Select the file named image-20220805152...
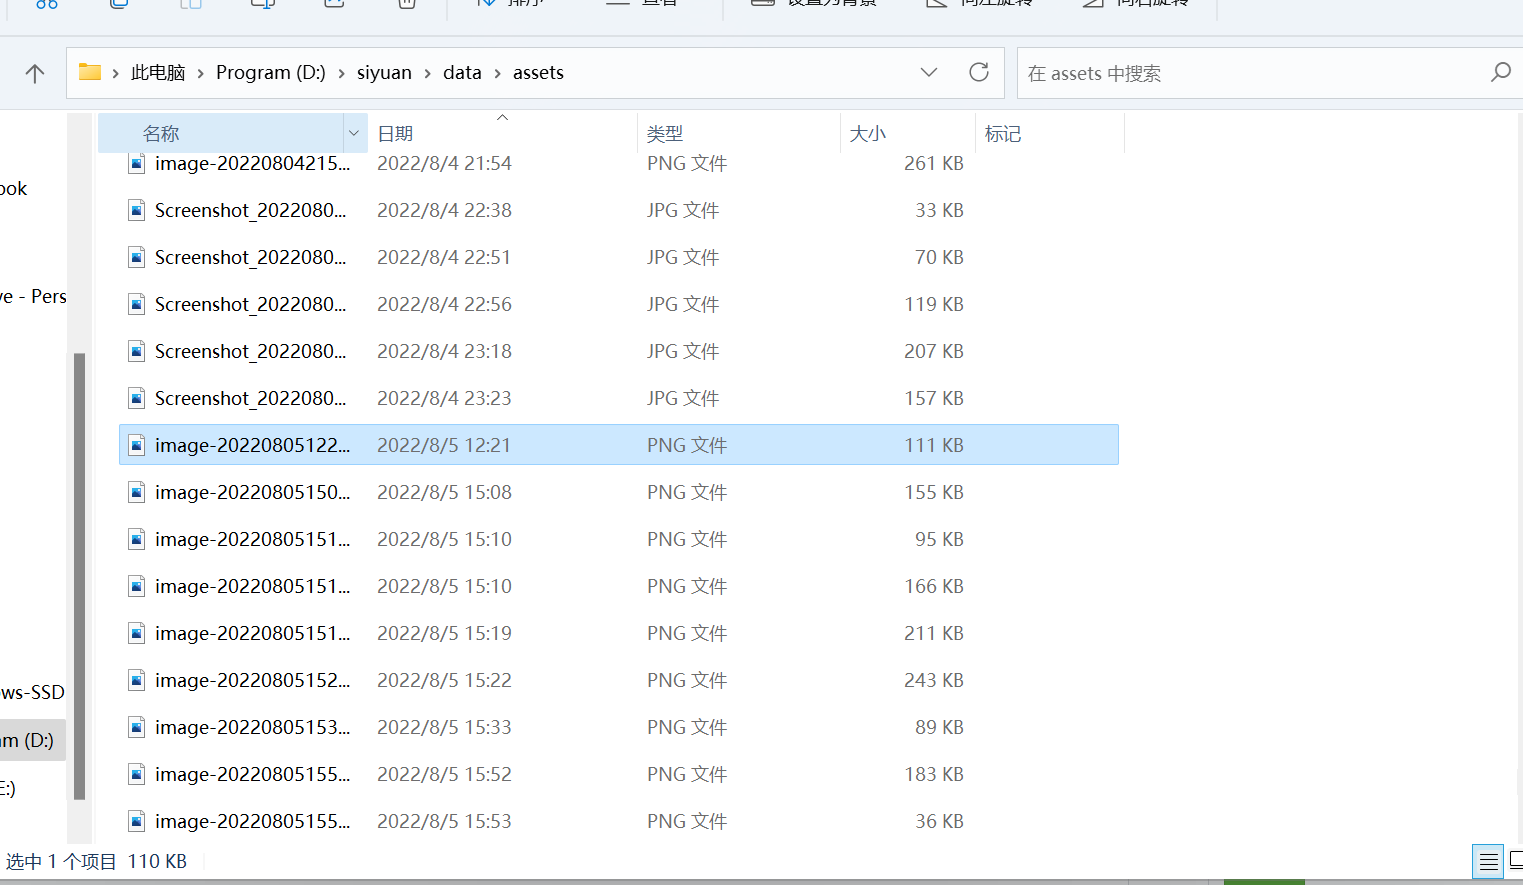Image resolution: width=1523 pixels, height=885 pixels. [x=252, y=680]
